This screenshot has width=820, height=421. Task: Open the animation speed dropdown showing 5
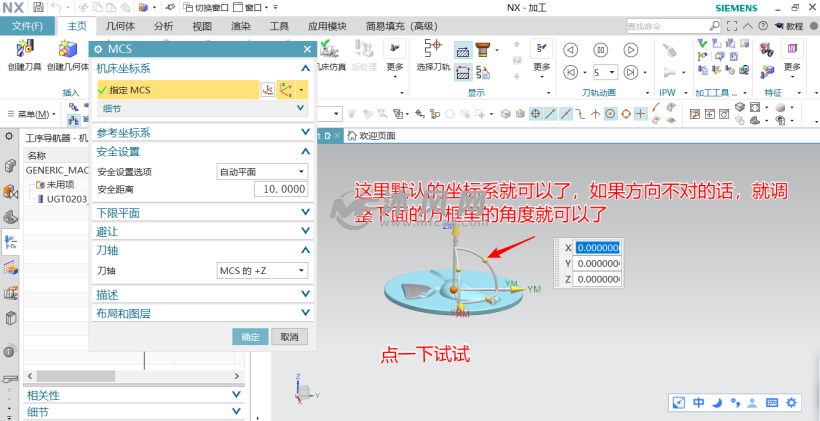click(x=605, y=72)
